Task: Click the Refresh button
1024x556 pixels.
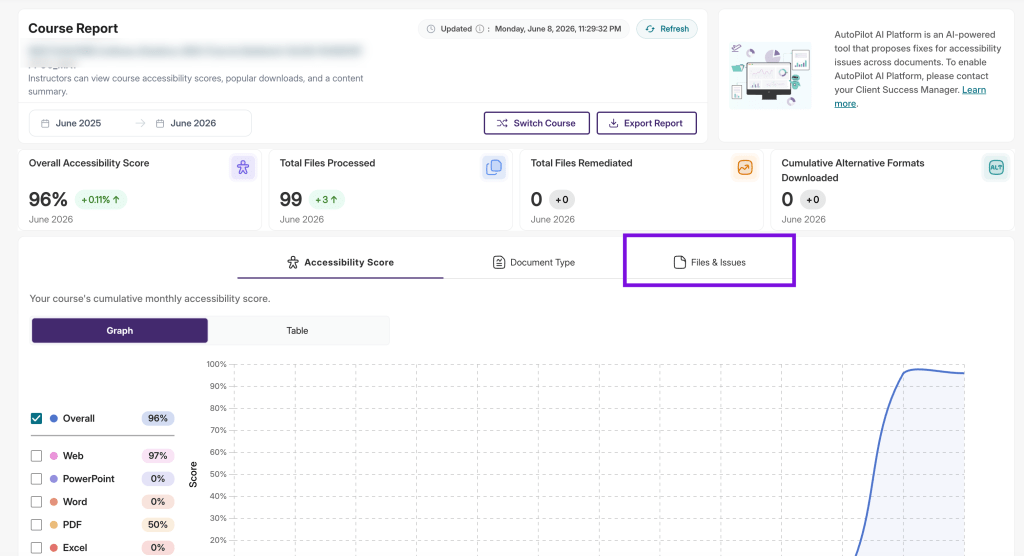Action: 667,29
